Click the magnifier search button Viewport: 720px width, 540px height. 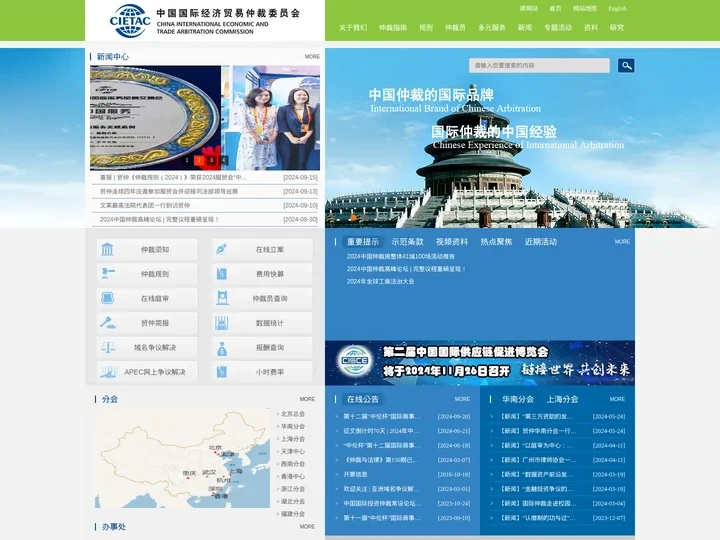[626, 66]
